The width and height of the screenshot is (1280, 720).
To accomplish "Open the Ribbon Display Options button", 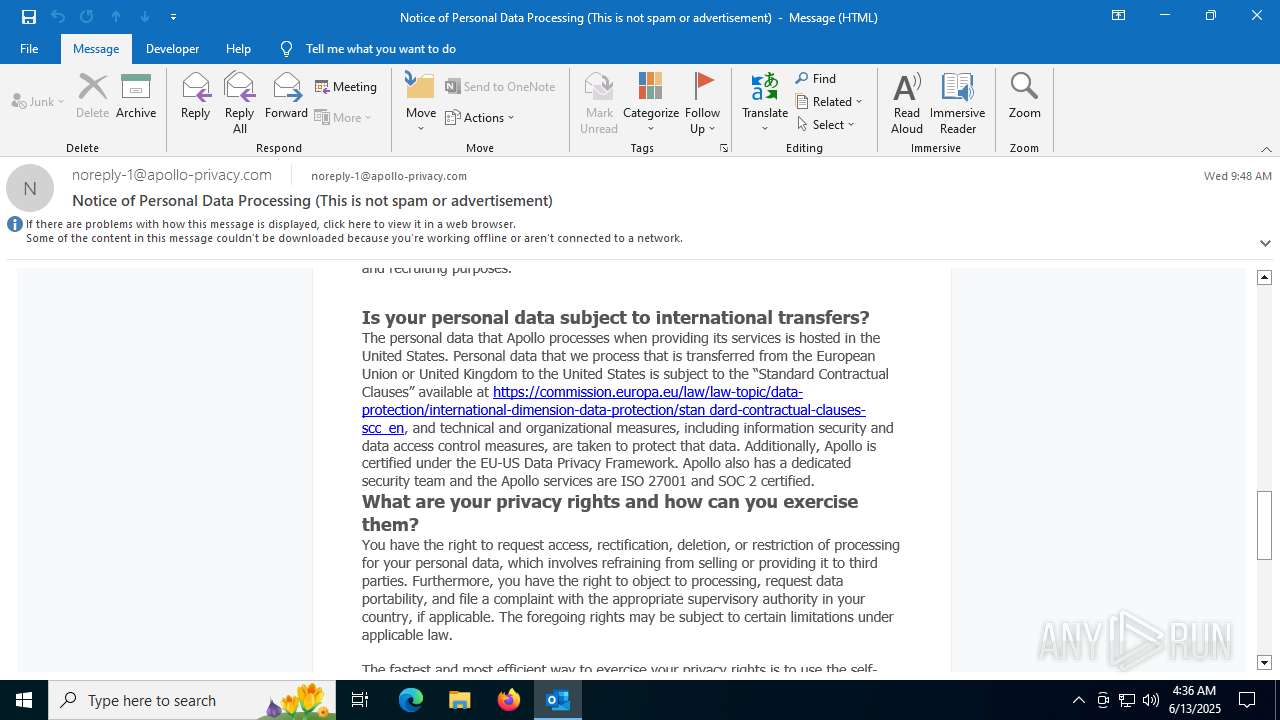I will click(x=1119, y=16).
